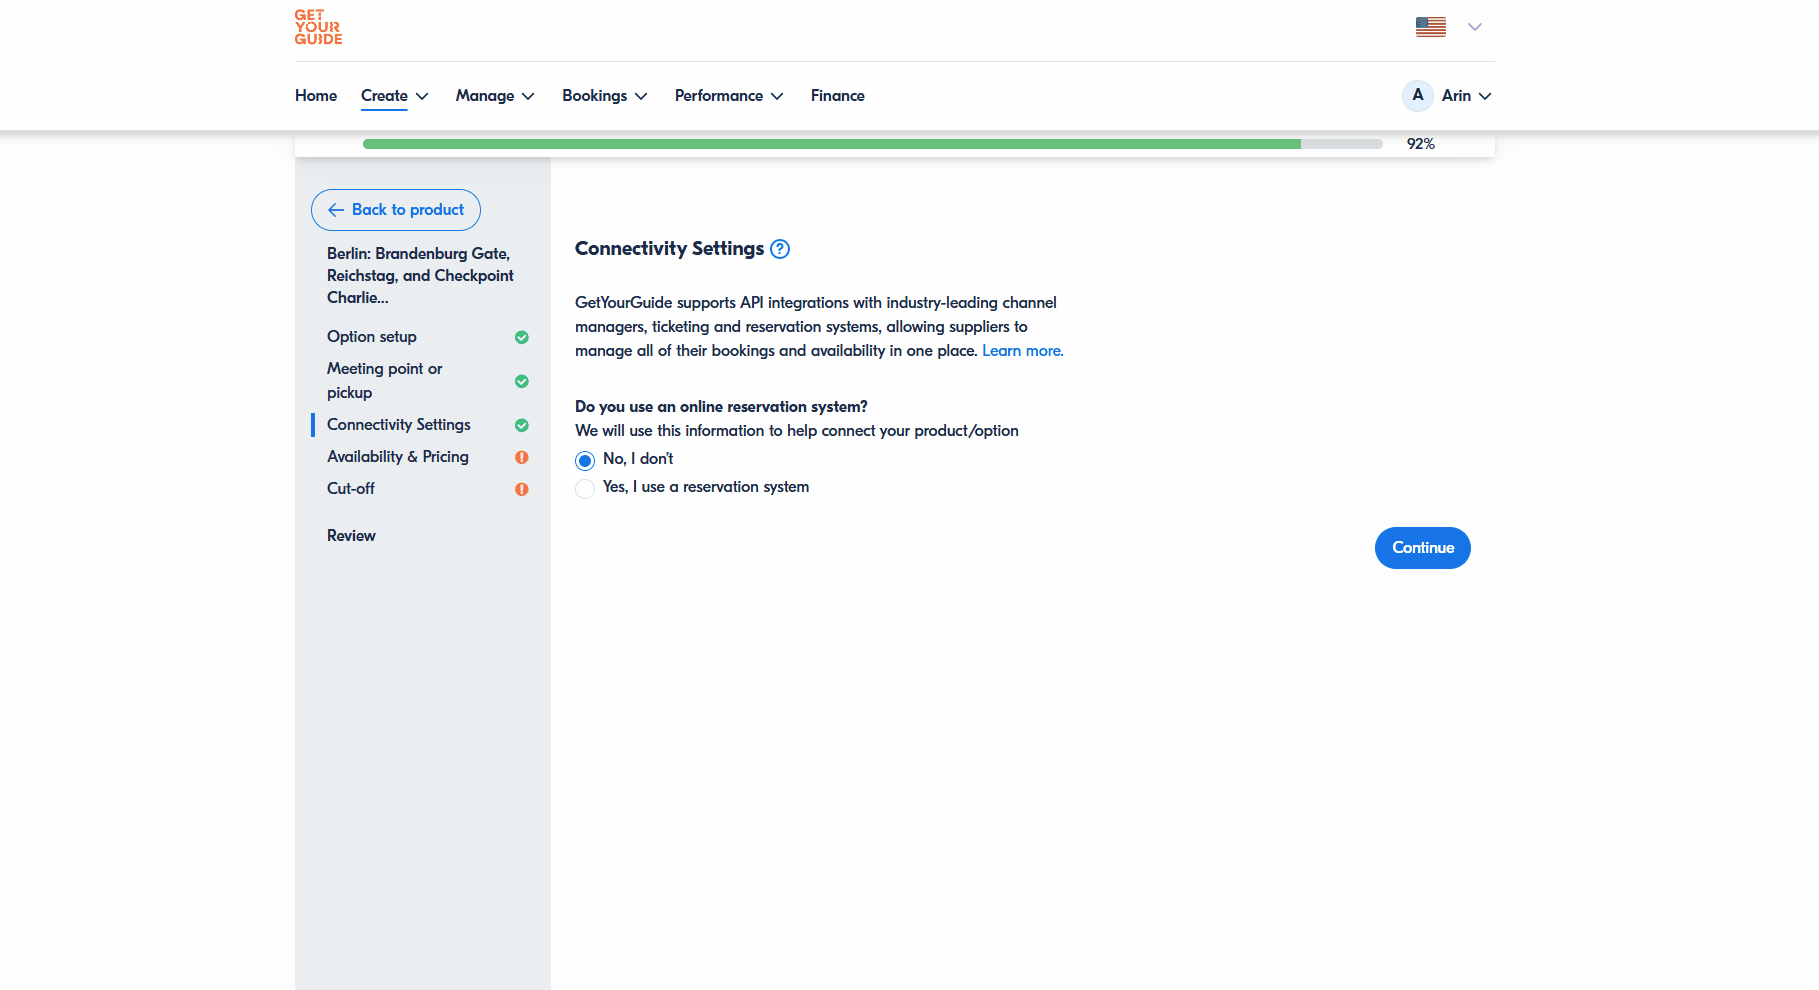Click the Connectivity Settings help question icon
Screen dimensions: 1819x990
[780, 249]
